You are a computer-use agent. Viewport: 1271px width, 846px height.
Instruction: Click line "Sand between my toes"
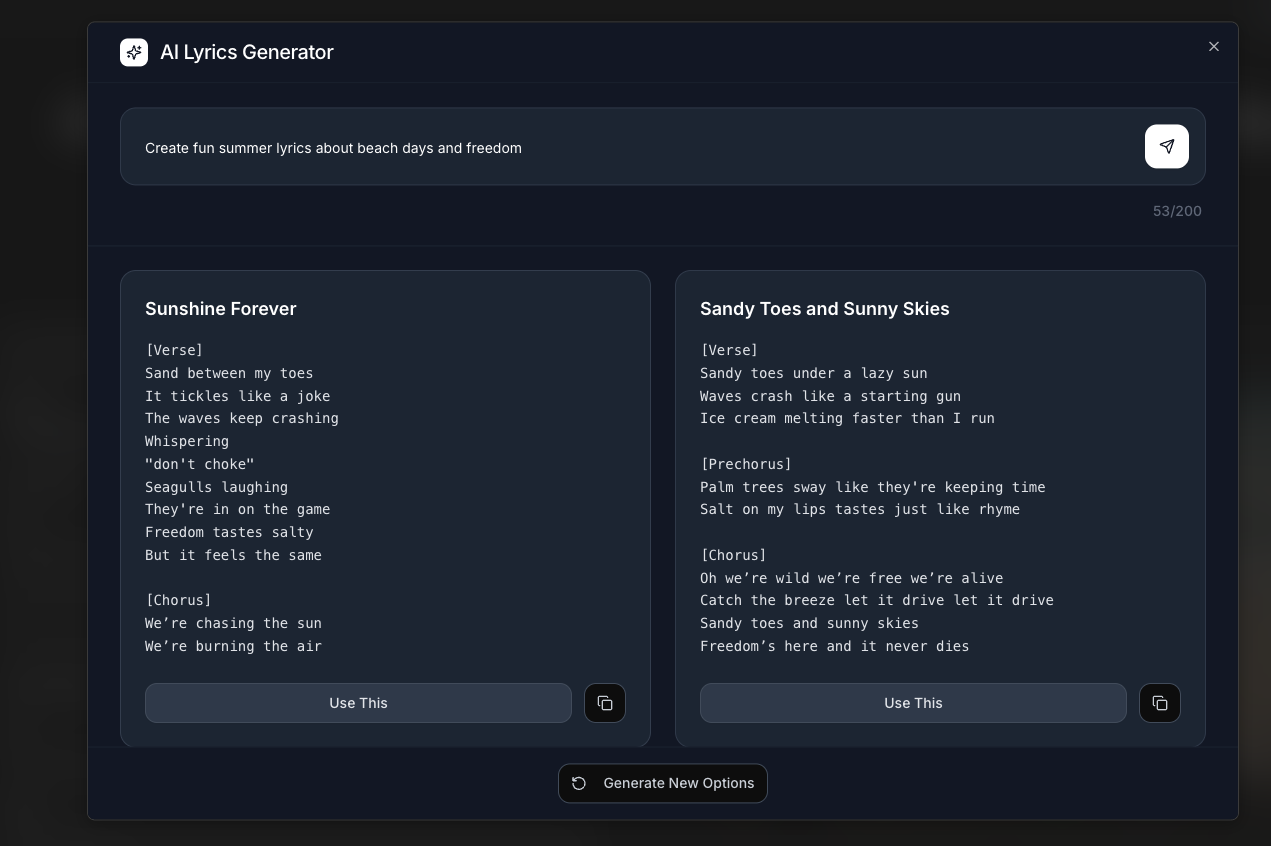coord(229,373)
